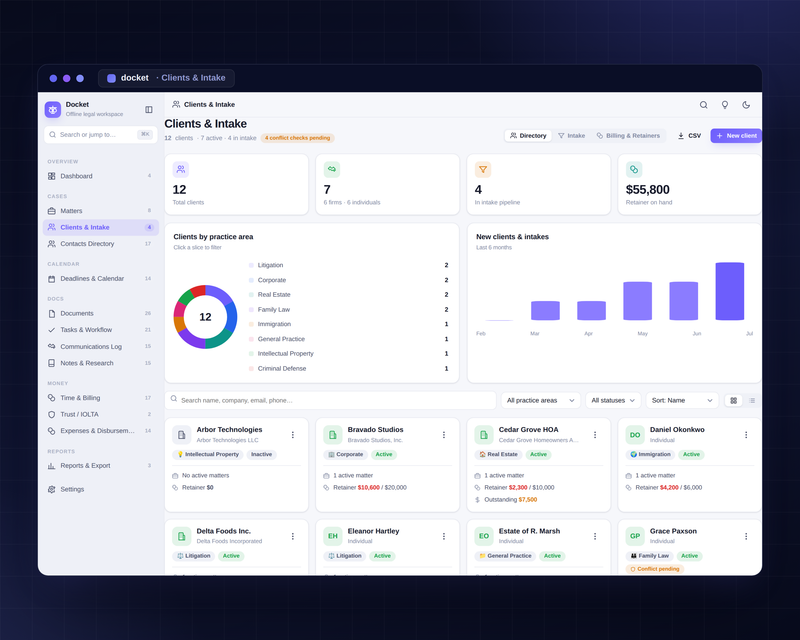Toggle dark mode moon icon
The image size is (800, 640).
[x=746, y=105]
